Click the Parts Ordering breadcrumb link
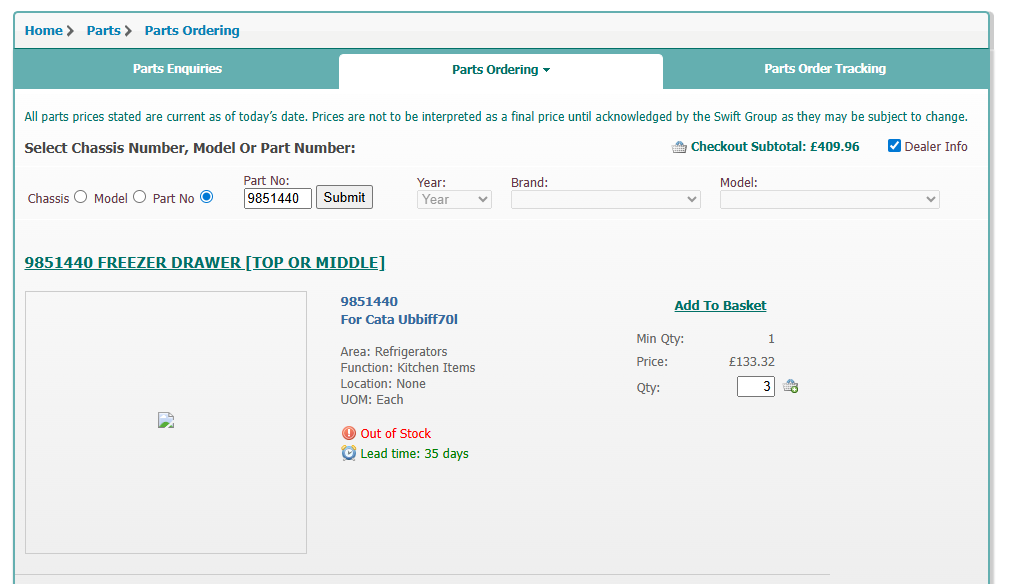This screenshot has height=584, width=1017. point(192,30)
